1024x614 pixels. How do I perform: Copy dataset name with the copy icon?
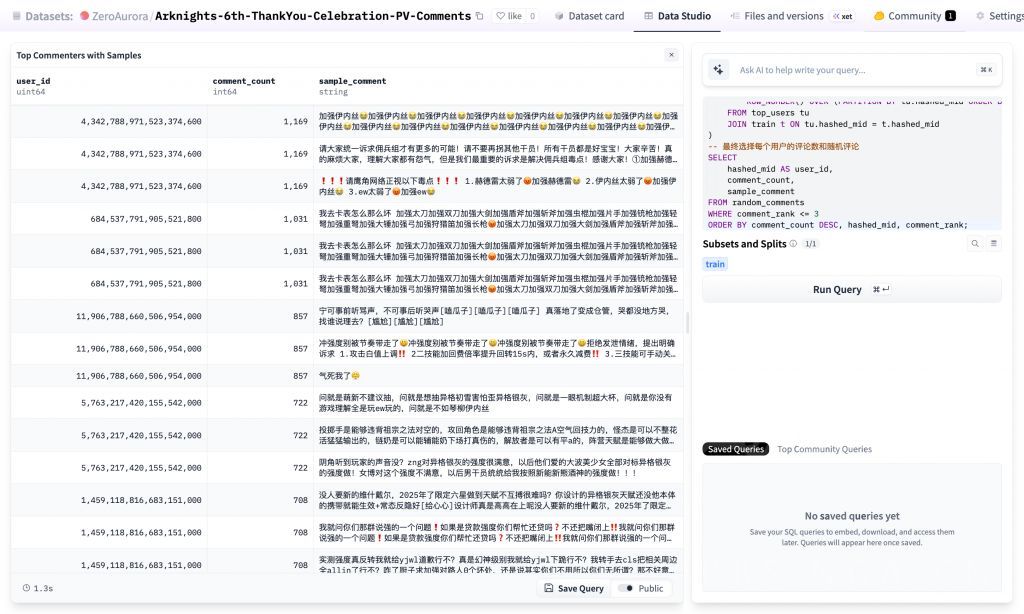480,16
